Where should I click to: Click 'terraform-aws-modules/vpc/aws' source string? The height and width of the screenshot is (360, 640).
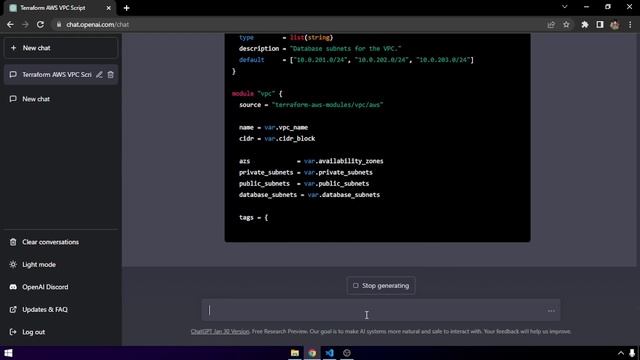[327, 105]
